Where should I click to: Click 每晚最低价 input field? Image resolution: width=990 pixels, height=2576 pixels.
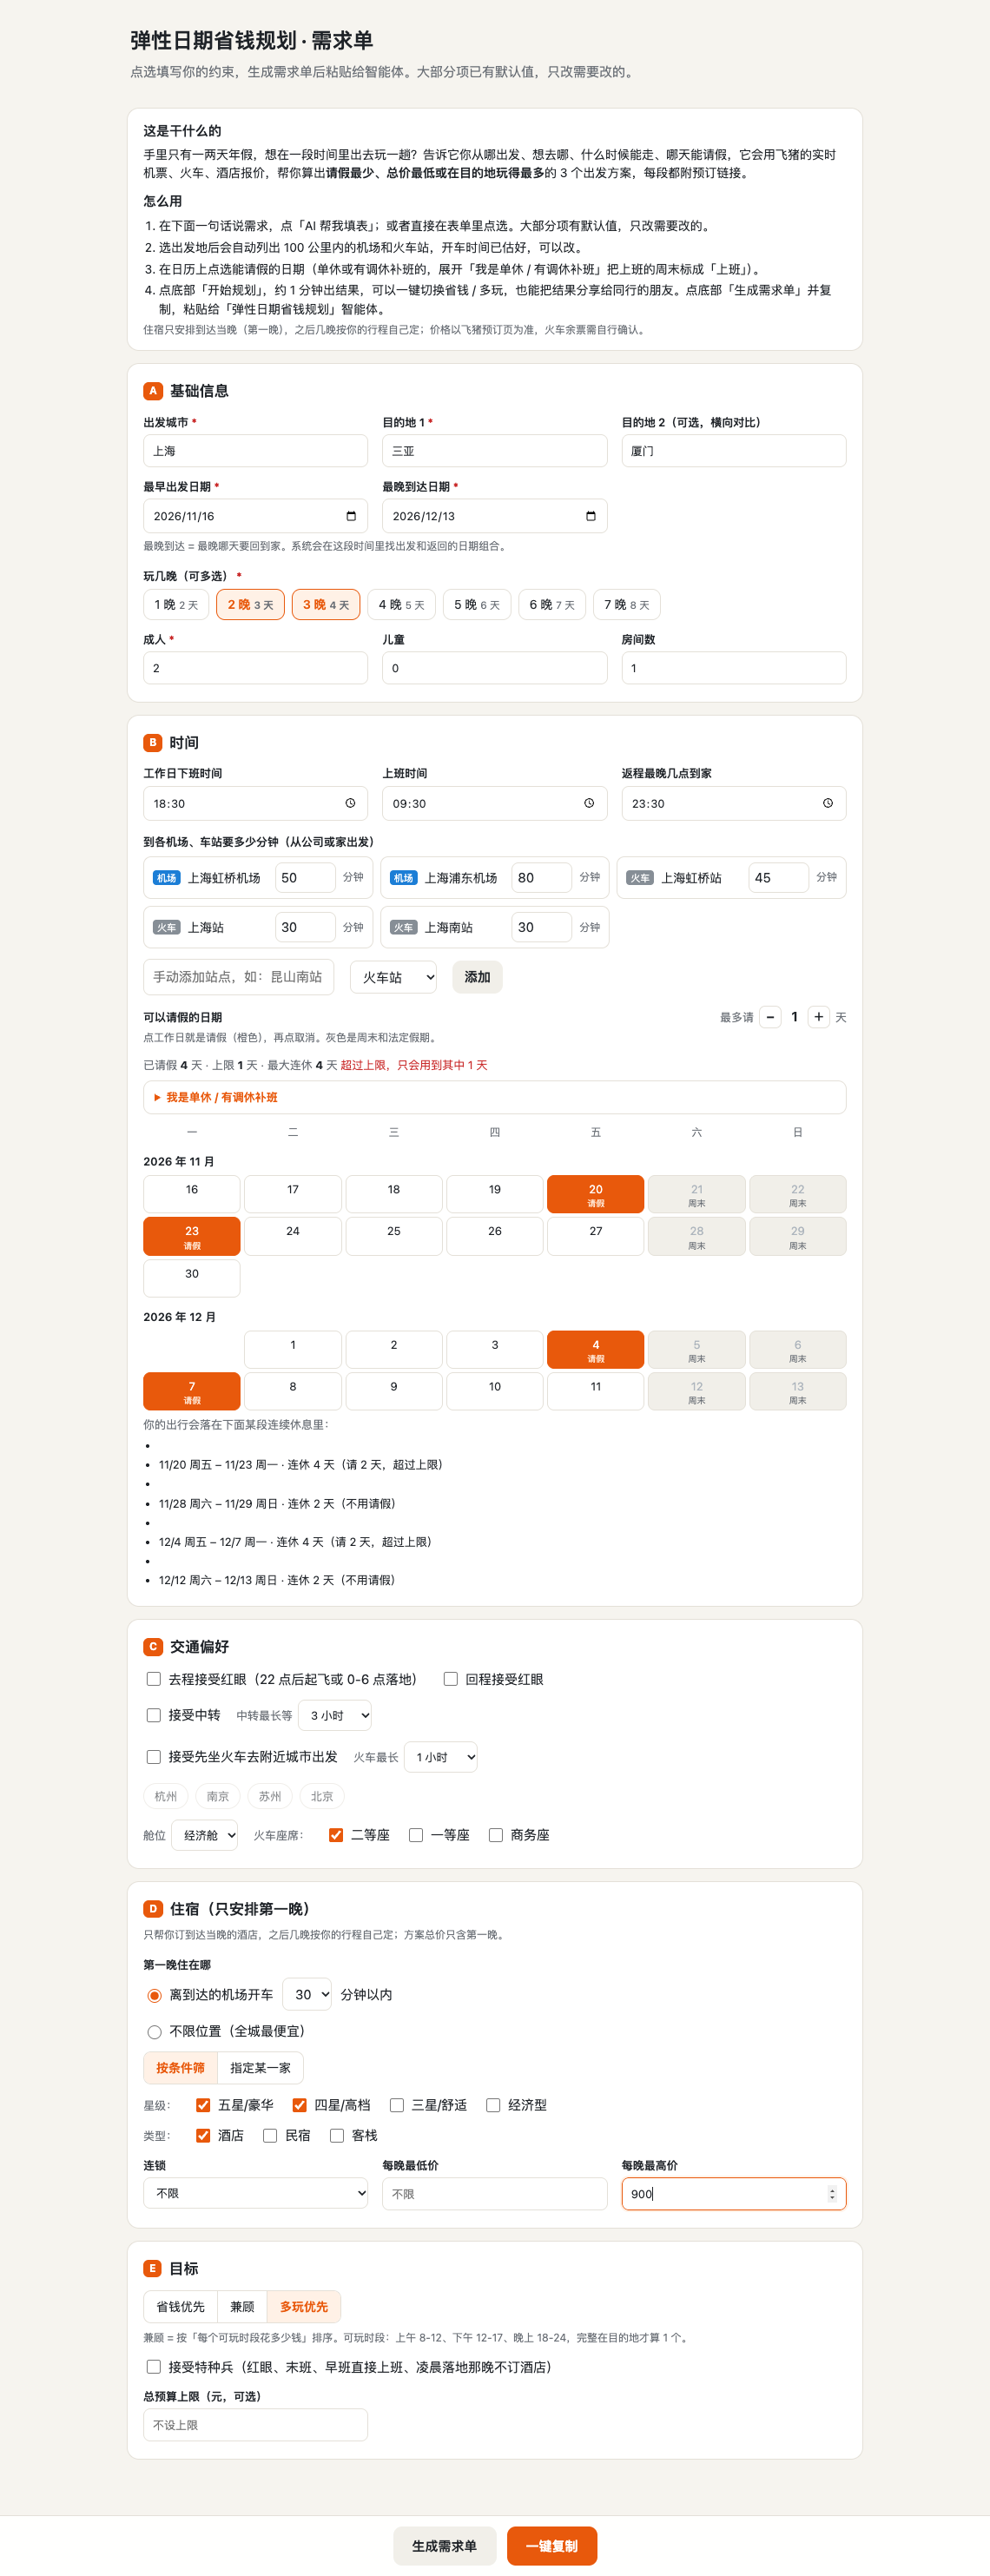(x=494, y=2194)
